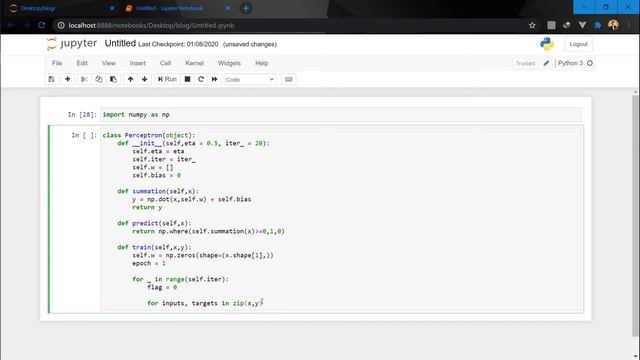The image size is (640, 360).
Task: Click the Python logo icon
Action: [547, 44]
